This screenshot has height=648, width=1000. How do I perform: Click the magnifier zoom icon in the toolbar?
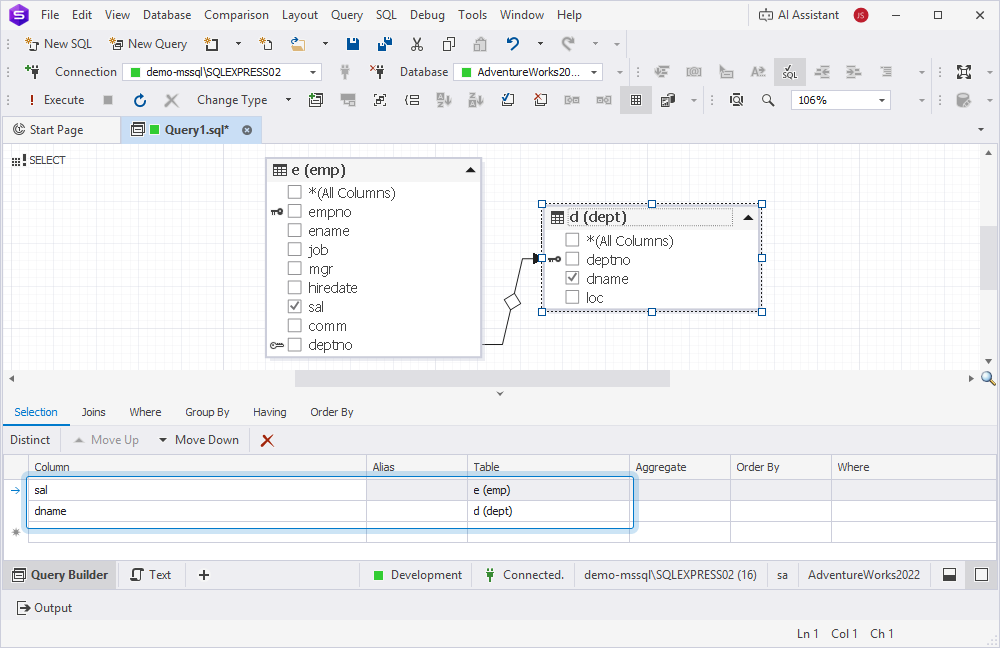[768, 100]
